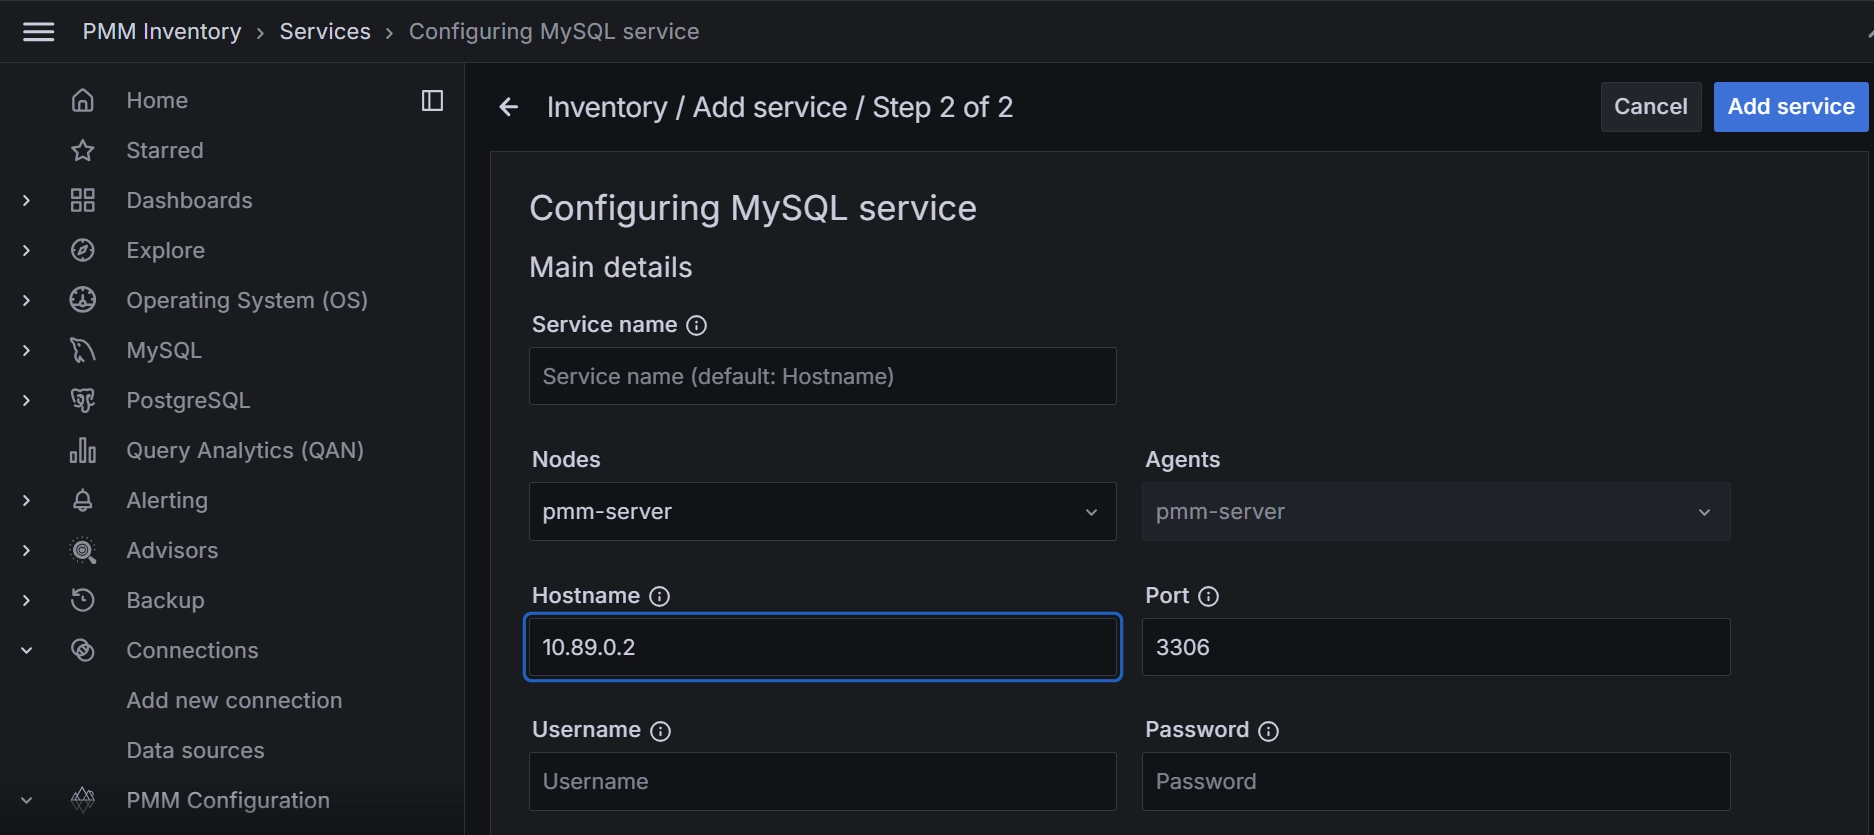Open the Query Analytics (QAN) section
This screenshot has height=835, width=1874.
(245, 450)
